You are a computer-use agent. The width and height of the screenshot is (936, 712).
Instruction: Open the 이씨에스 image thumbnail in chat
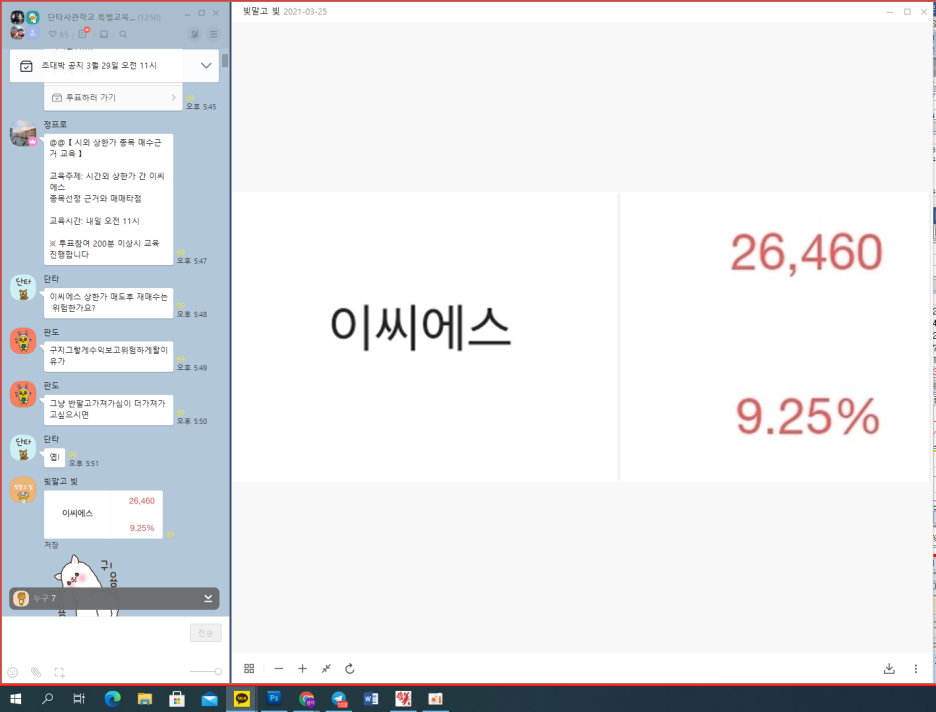(103, 514)
